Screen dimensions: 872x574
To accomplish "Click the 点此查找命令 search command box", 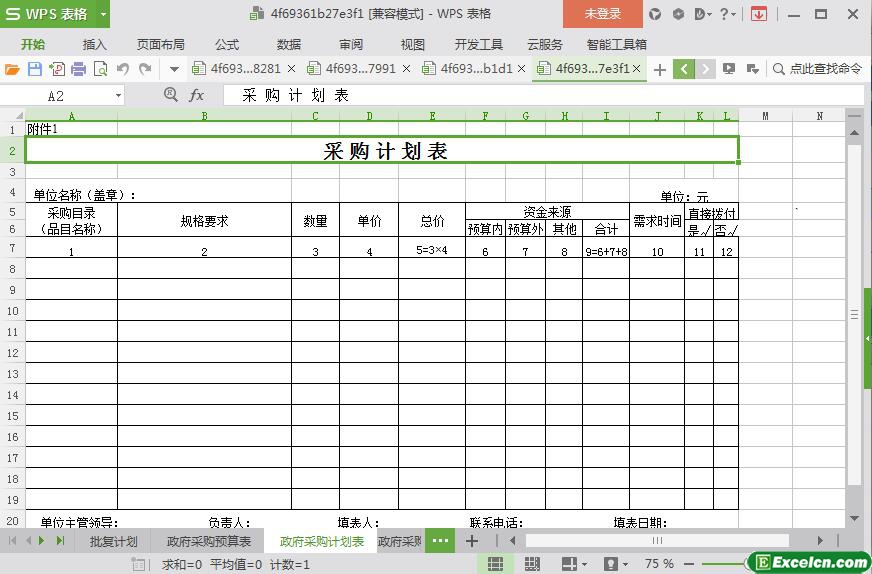I will pos(818,69).
